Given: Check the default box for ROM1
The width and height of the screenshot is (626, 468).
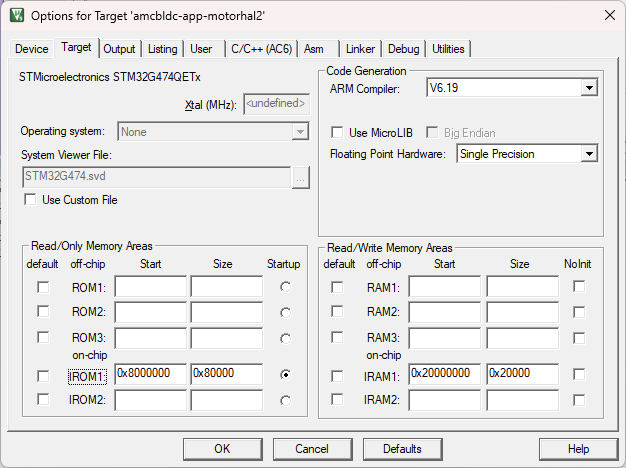Looking at the screenshot, I should [x=43, y=287].
